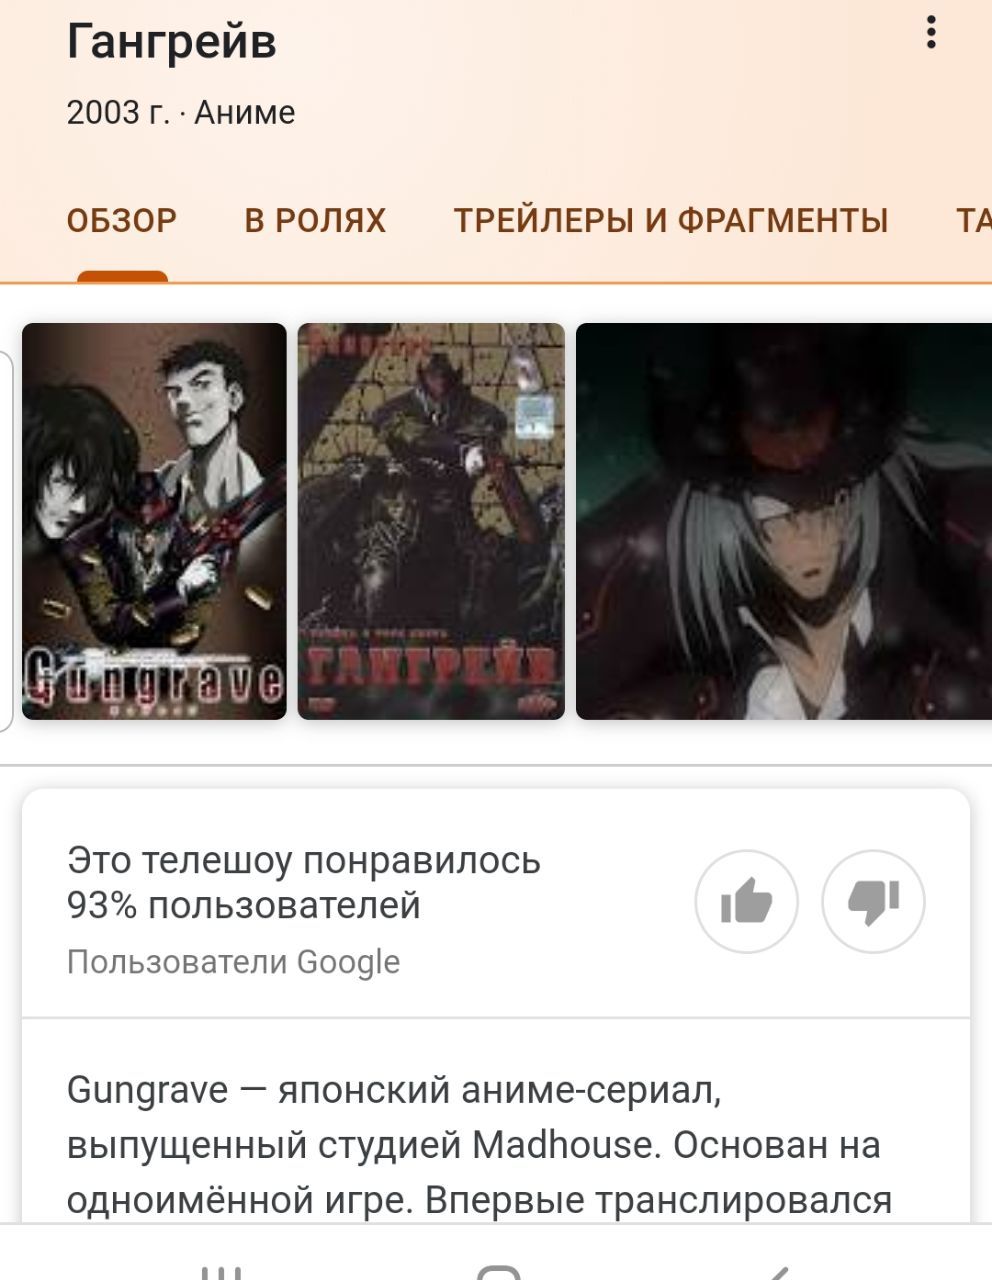Screen dimensions: 992x1280
Task: Switch to the В РОЛЯХ tab
Action: (315, 220)
